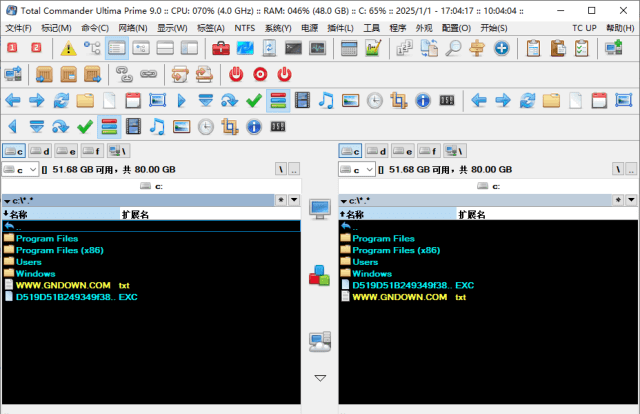Click the red circular record-style power icon

click(260, 74)
